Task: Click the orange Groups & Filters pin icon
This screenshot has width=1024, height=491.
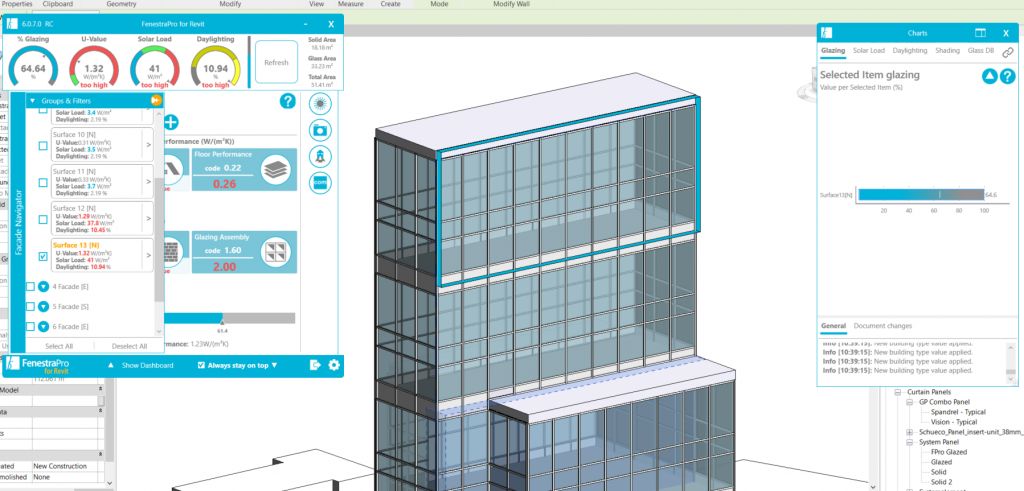Action: tap(156, 101)
